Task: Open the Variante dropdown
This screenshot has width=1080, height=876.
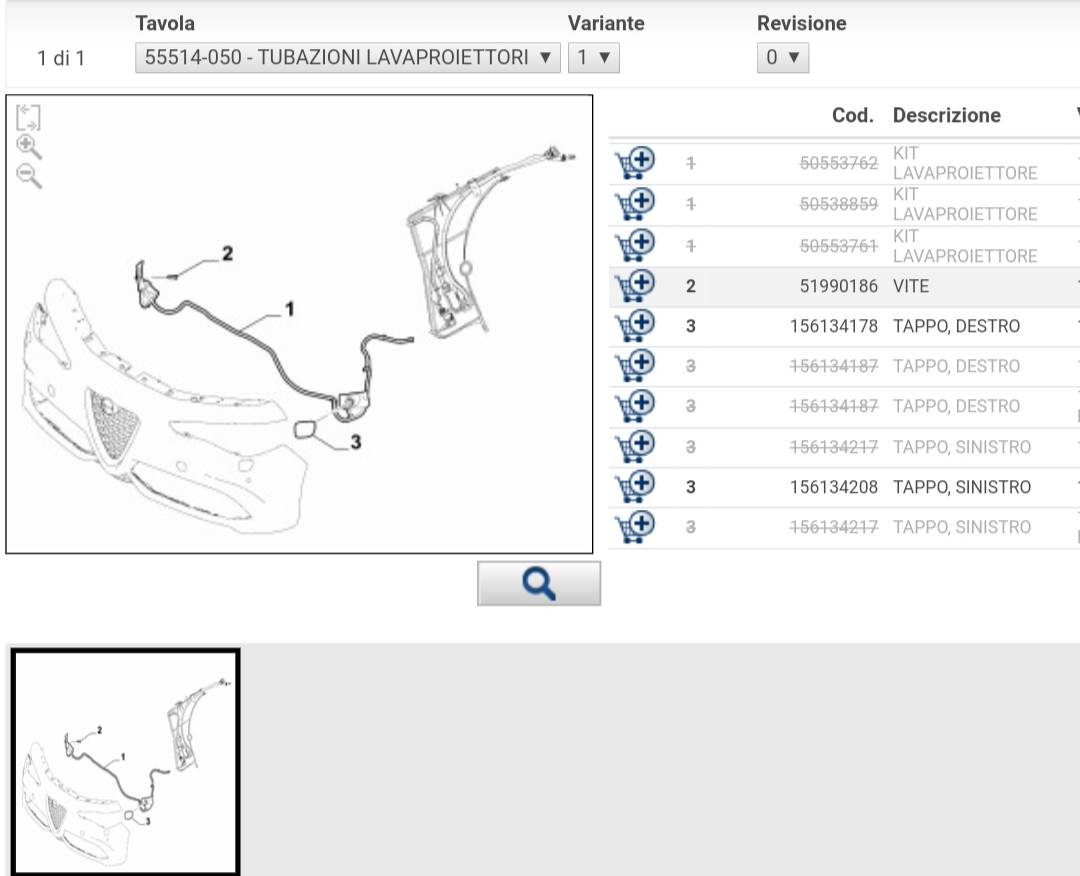Action: 594,57
